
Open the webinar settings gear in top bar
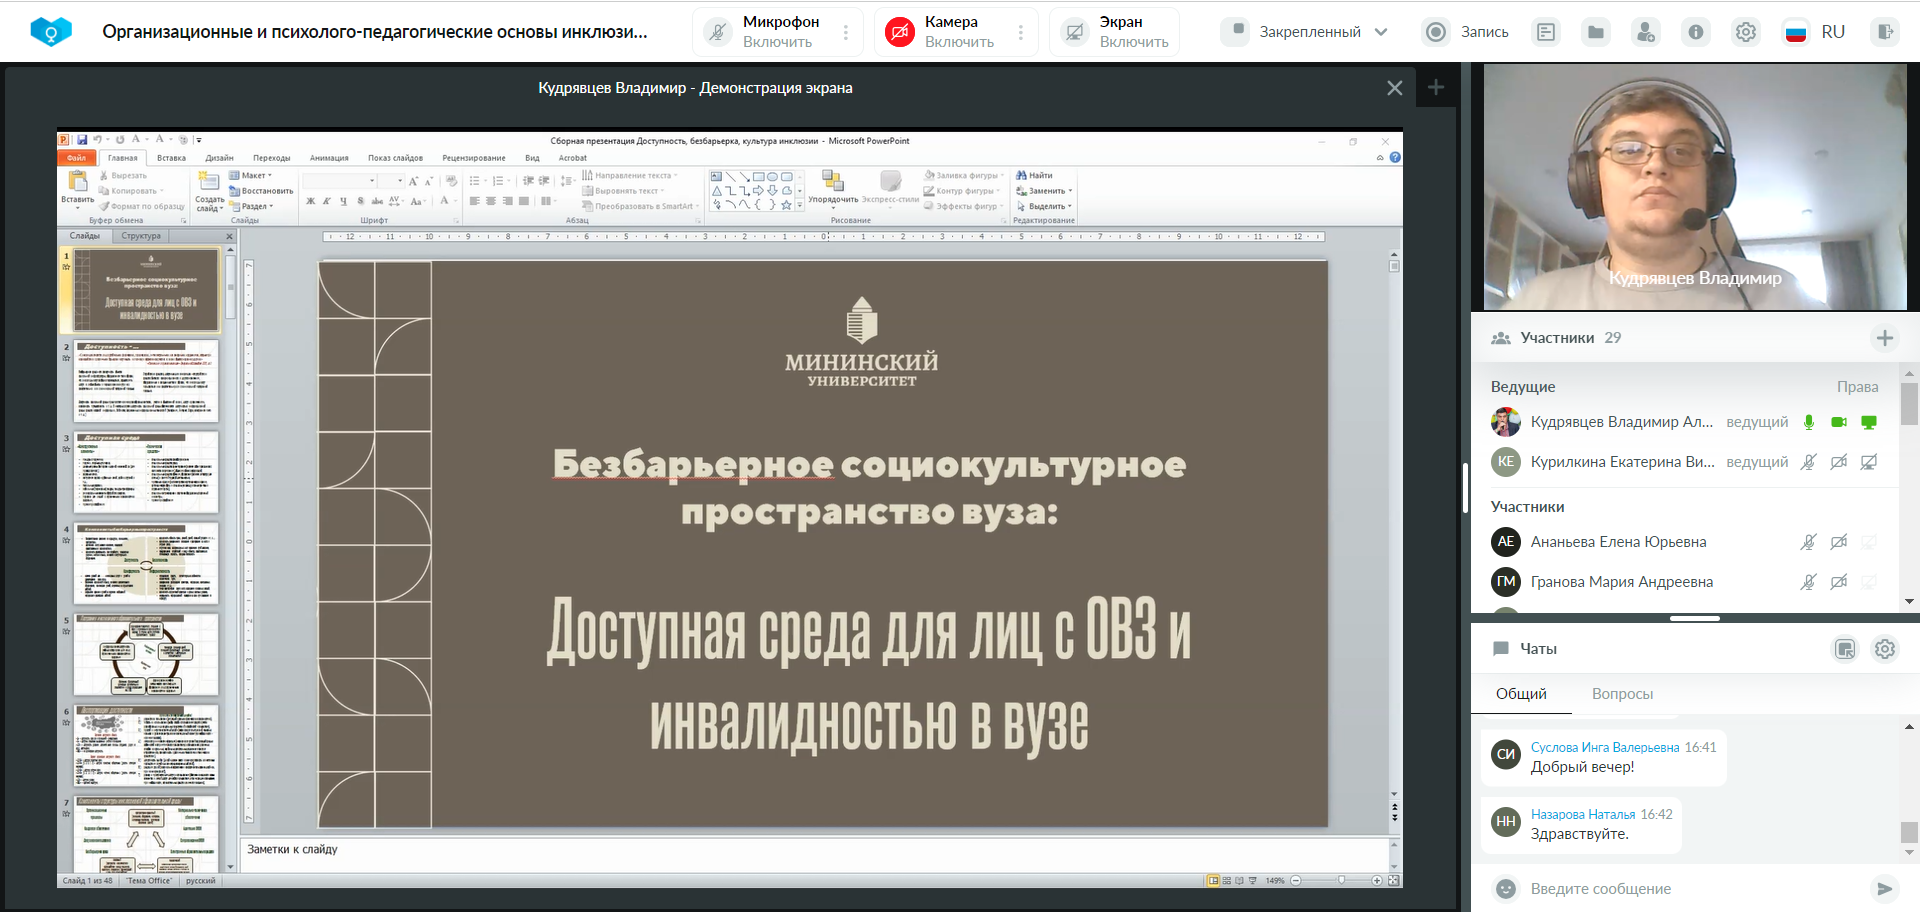click(1745, 32)
